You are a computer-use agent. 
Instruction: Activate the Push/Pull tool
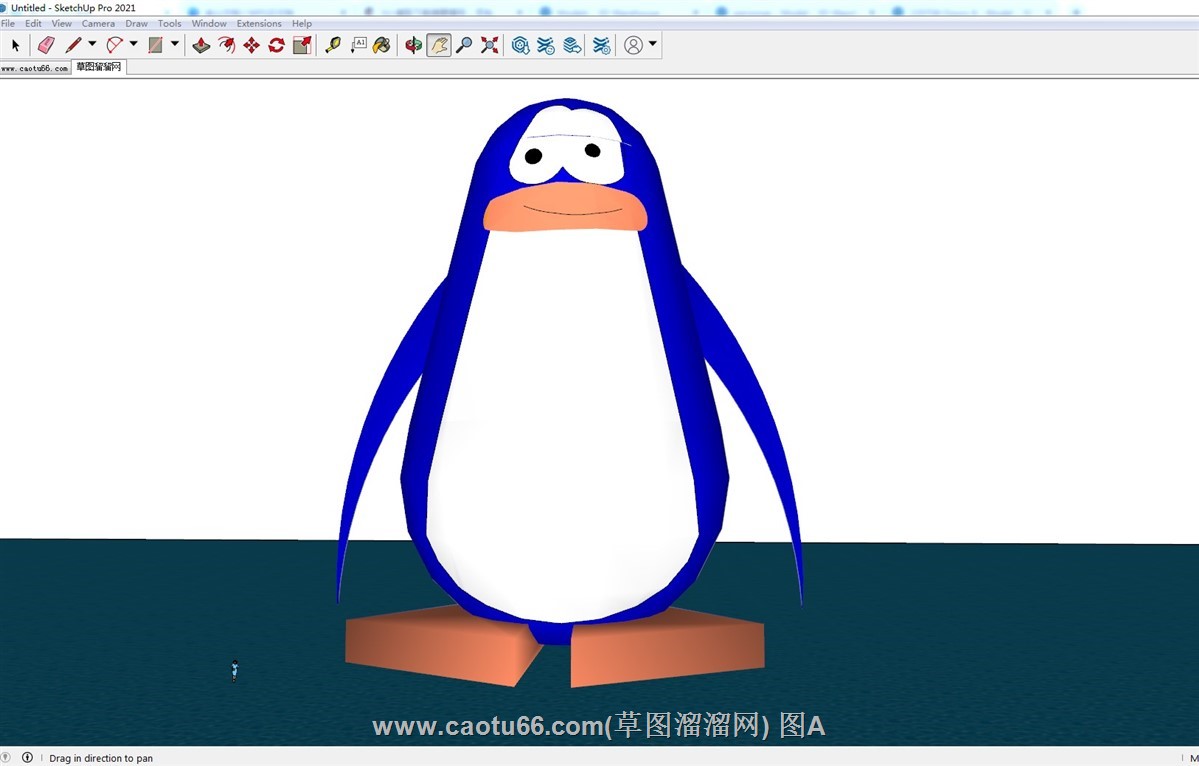point(201,45)
